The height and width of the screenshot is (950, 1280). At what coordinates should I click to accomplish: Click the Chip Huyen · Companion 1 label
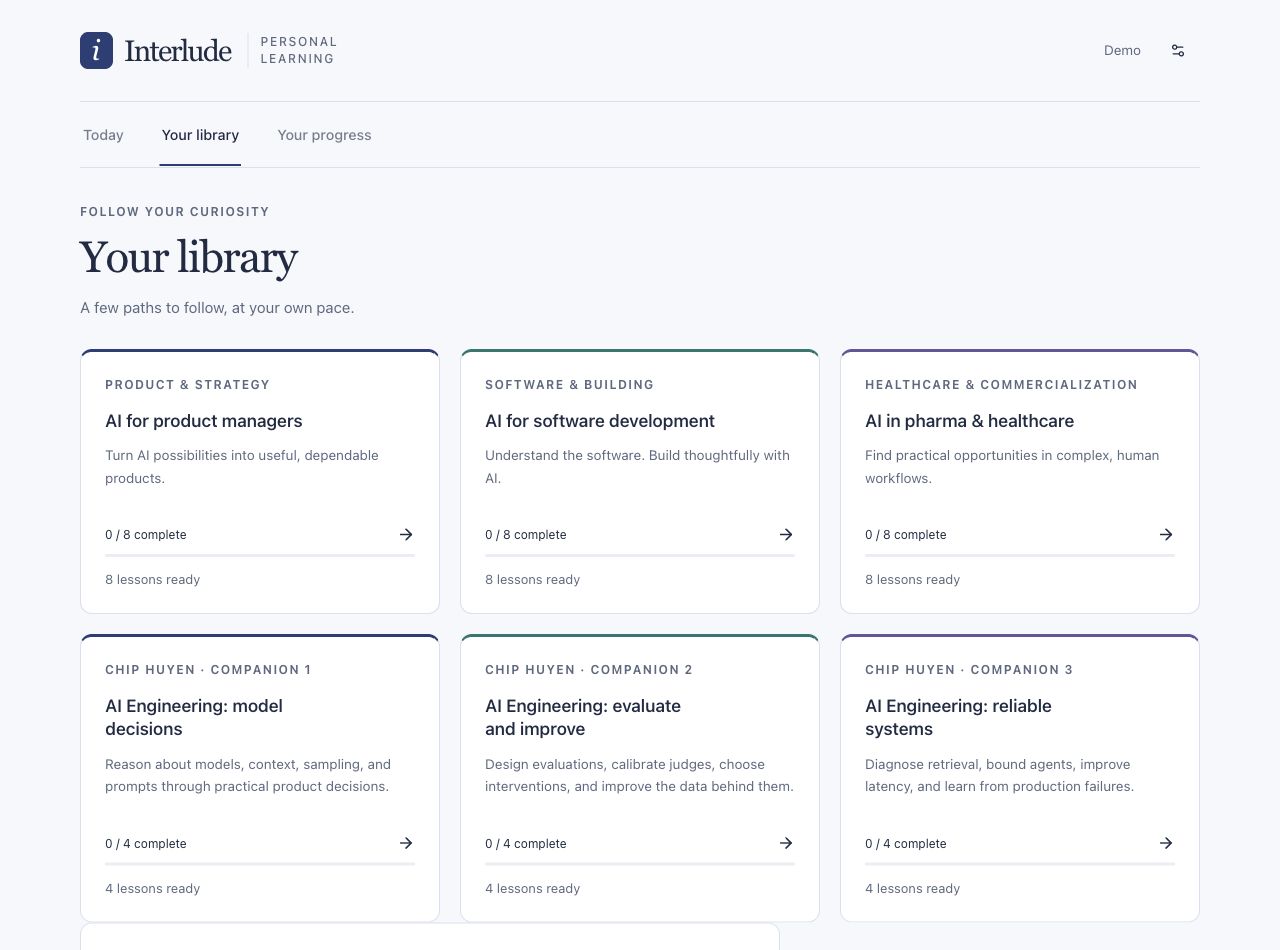tap(208, 670)
